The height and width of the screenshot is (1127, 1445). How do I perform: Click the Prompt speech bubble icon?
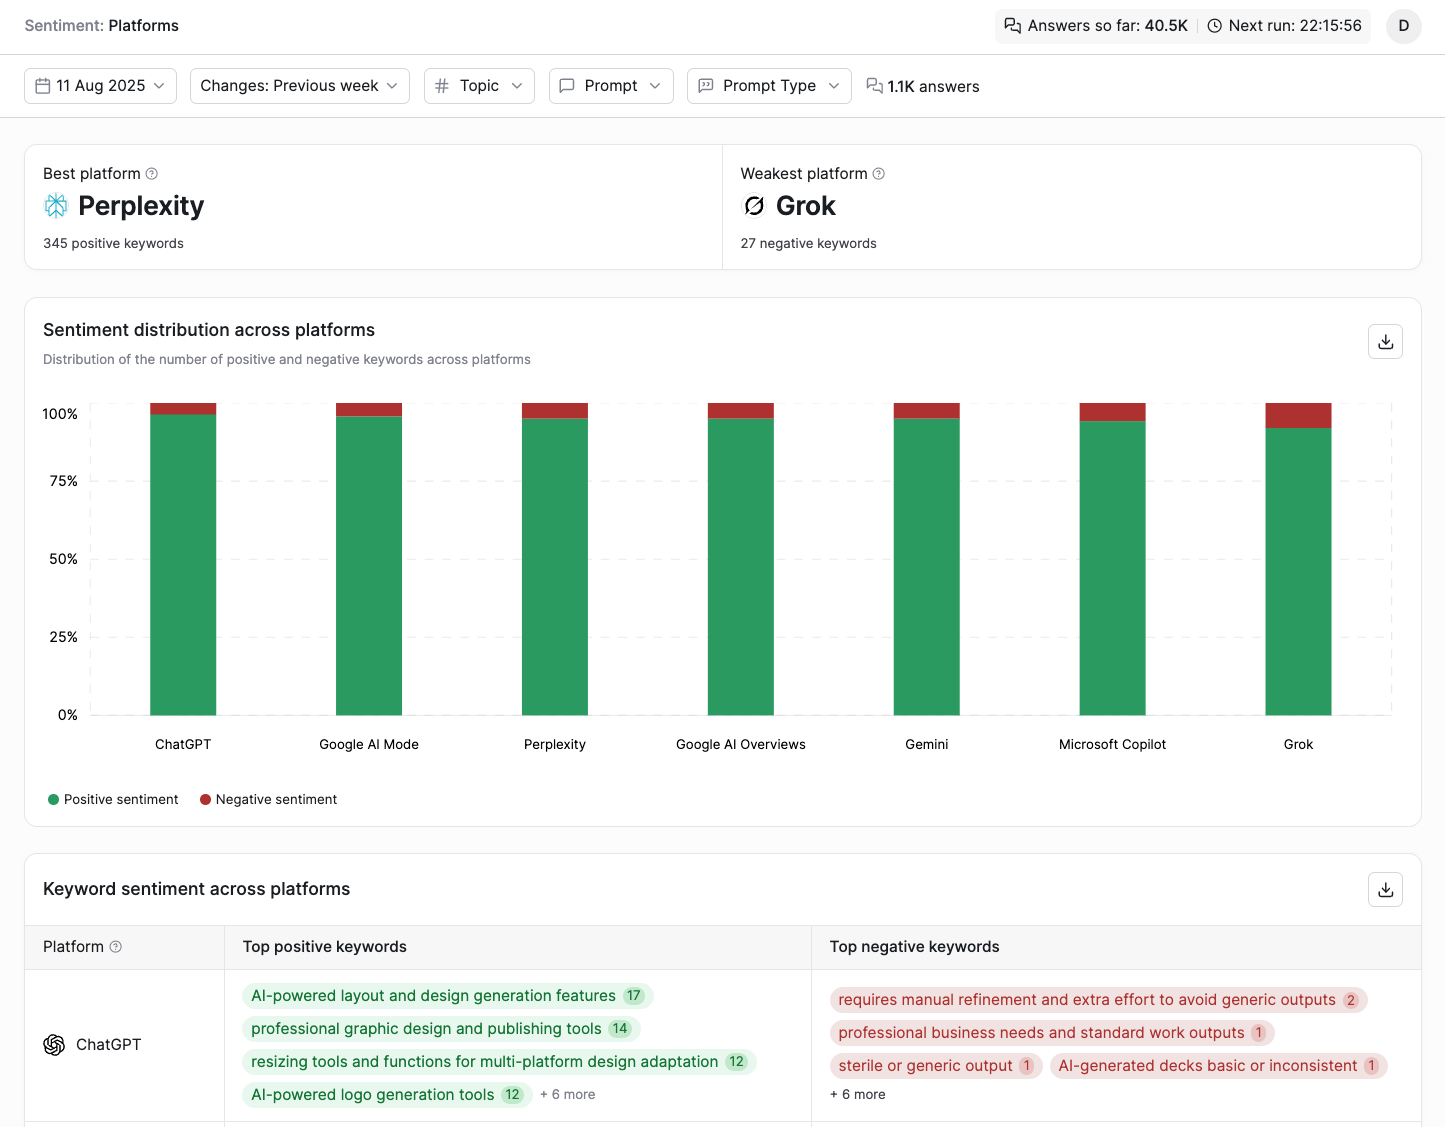click(x=567, y=86)
